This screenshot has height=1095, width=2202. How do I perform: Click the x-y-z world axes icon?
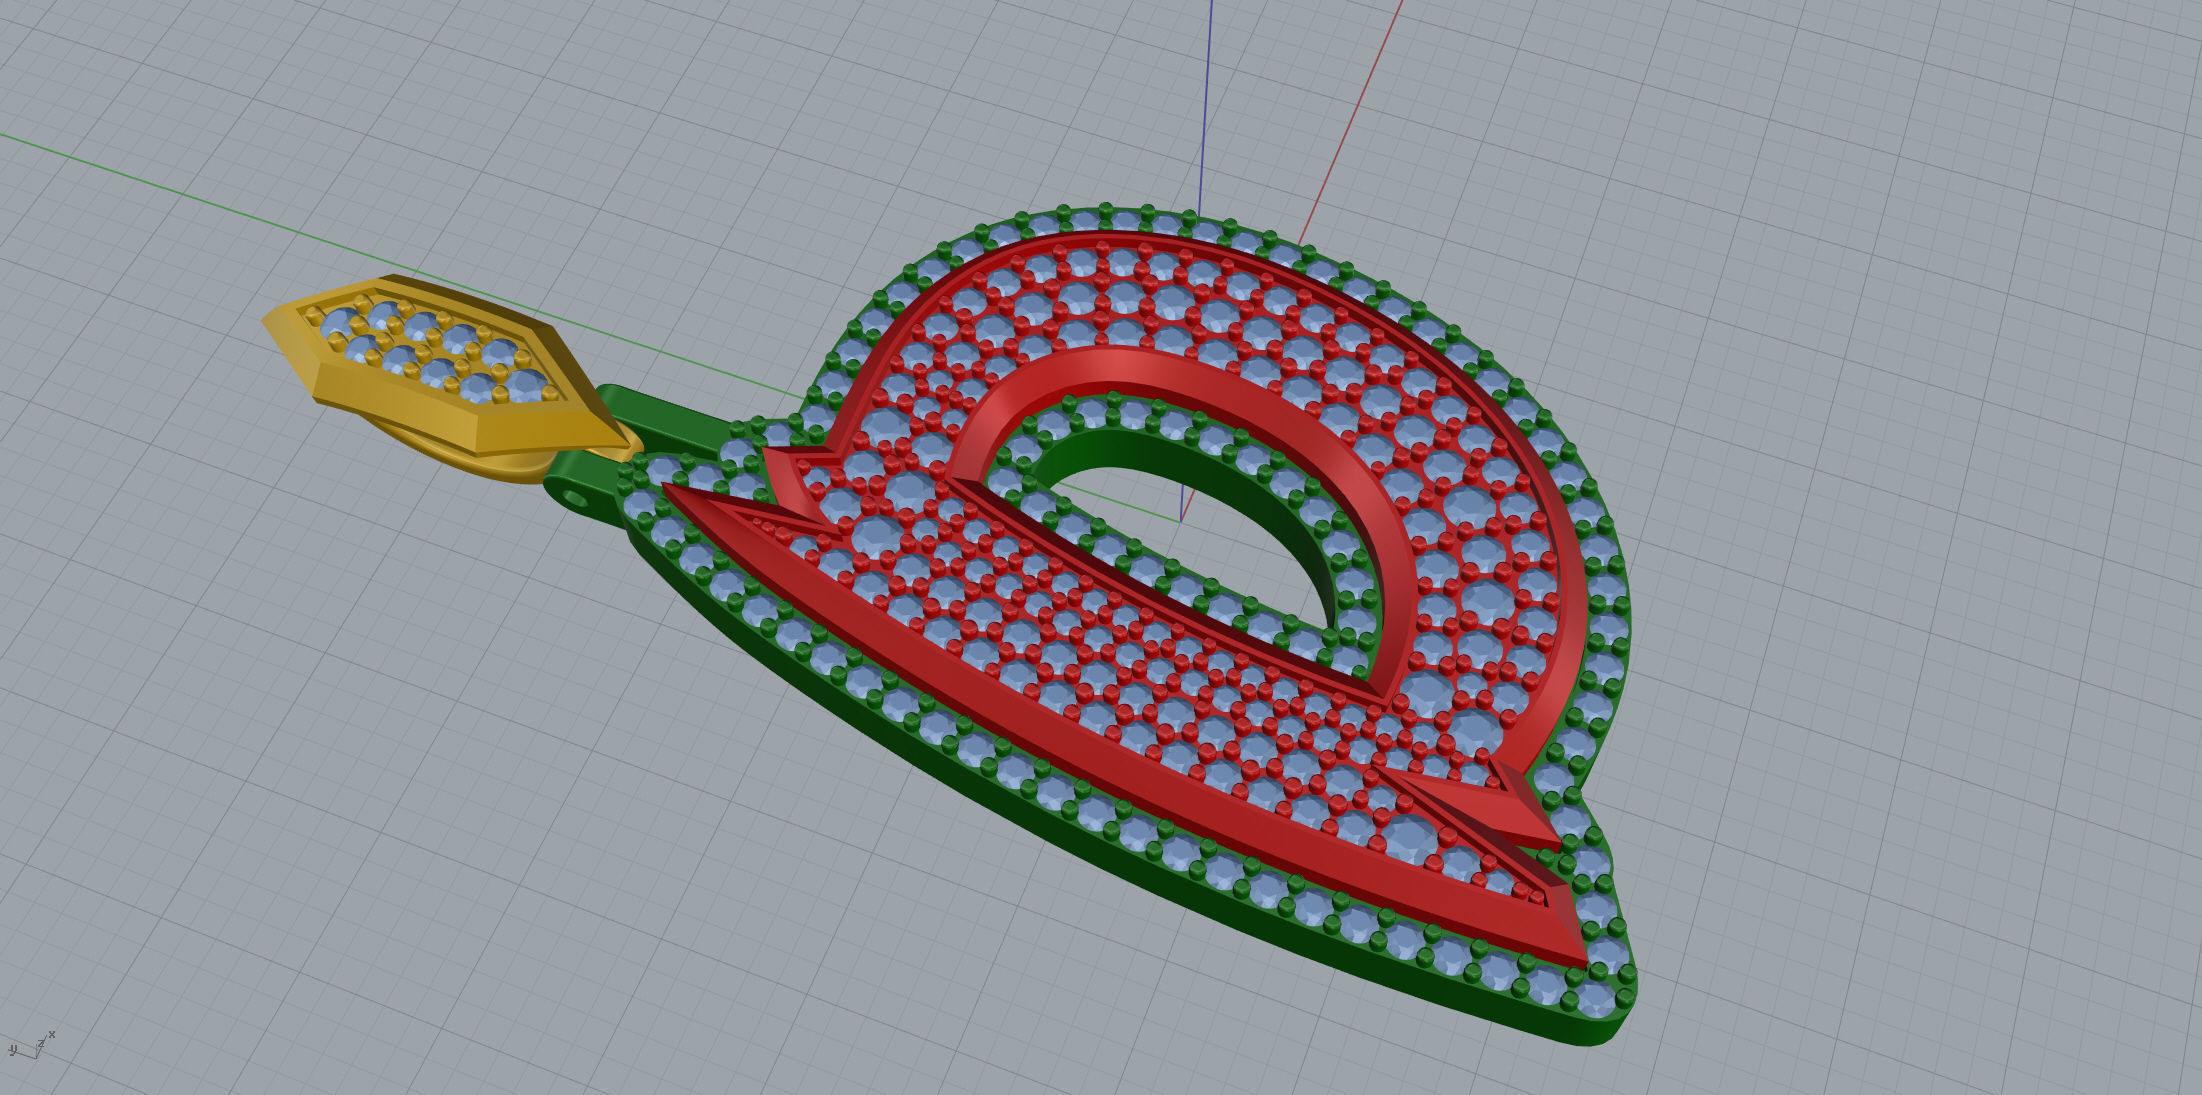coord(30,1045)
